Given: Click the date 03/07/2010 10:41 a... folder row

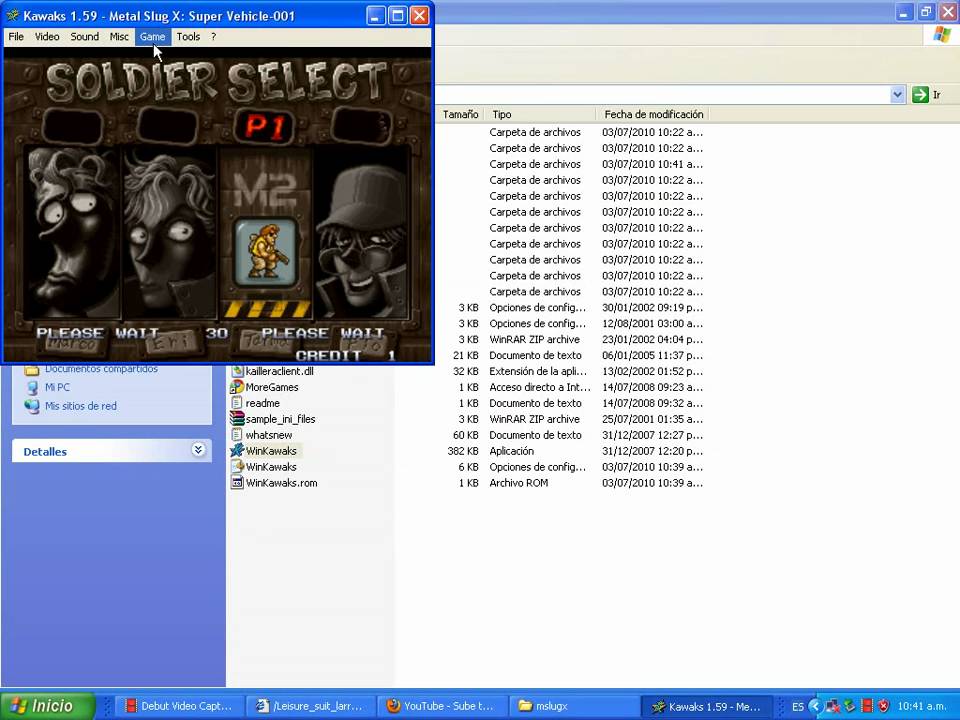Looking at the screenshot, I should click(x=652, y=164).
